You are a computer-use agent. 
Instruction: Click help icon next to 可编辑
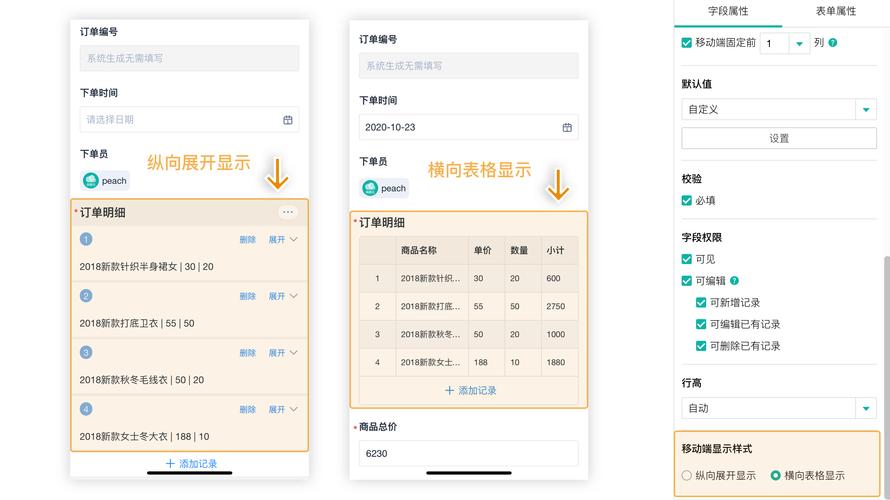tap(734, 280)
